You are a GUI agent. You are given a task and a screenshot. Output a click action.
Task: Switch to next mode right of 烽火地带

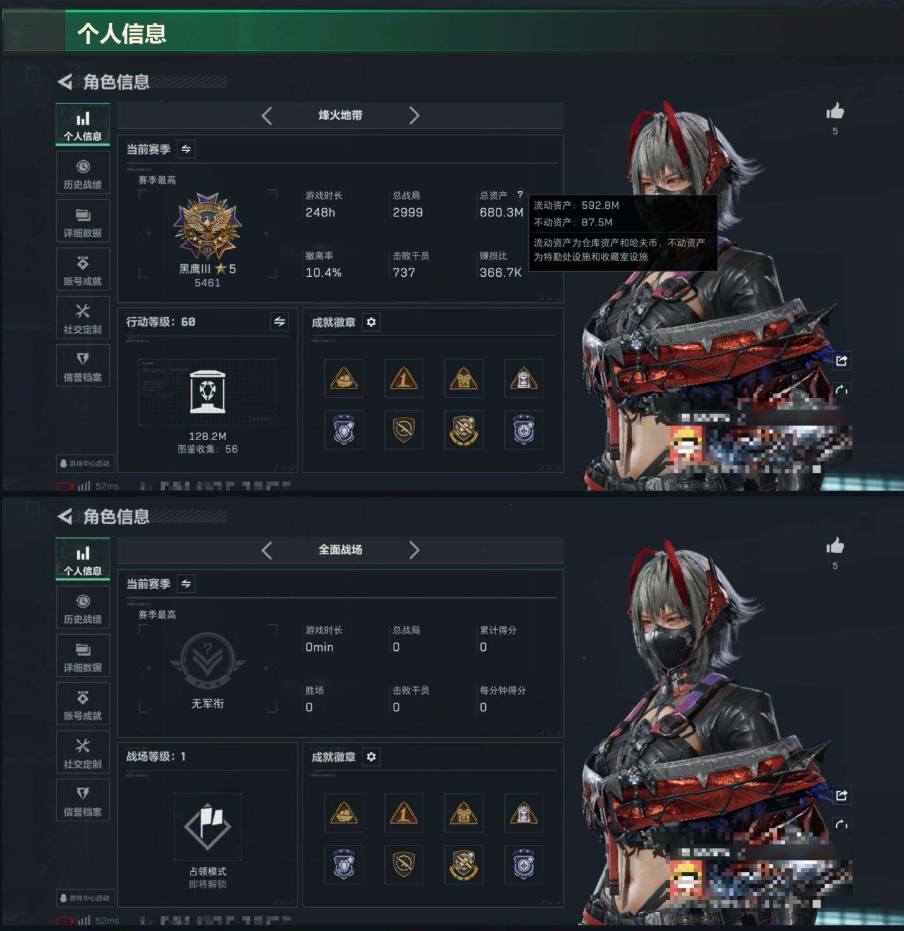pyautogui.click(x=414, y=115)
